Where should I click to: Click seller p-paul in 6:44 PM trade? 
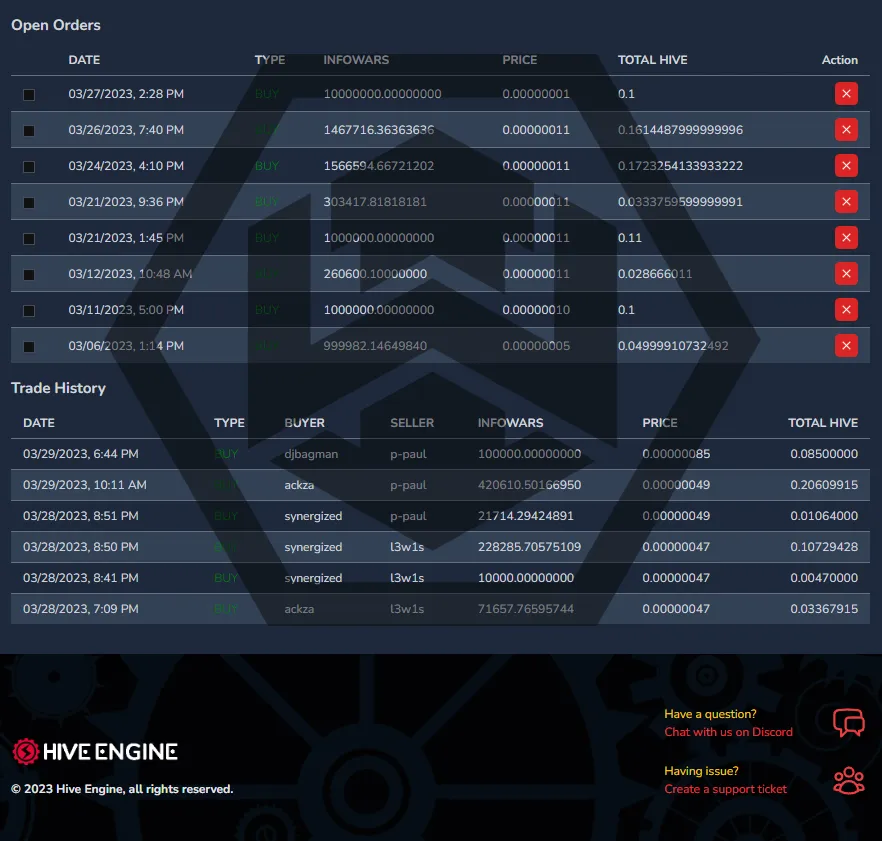[x=408, y=454]
